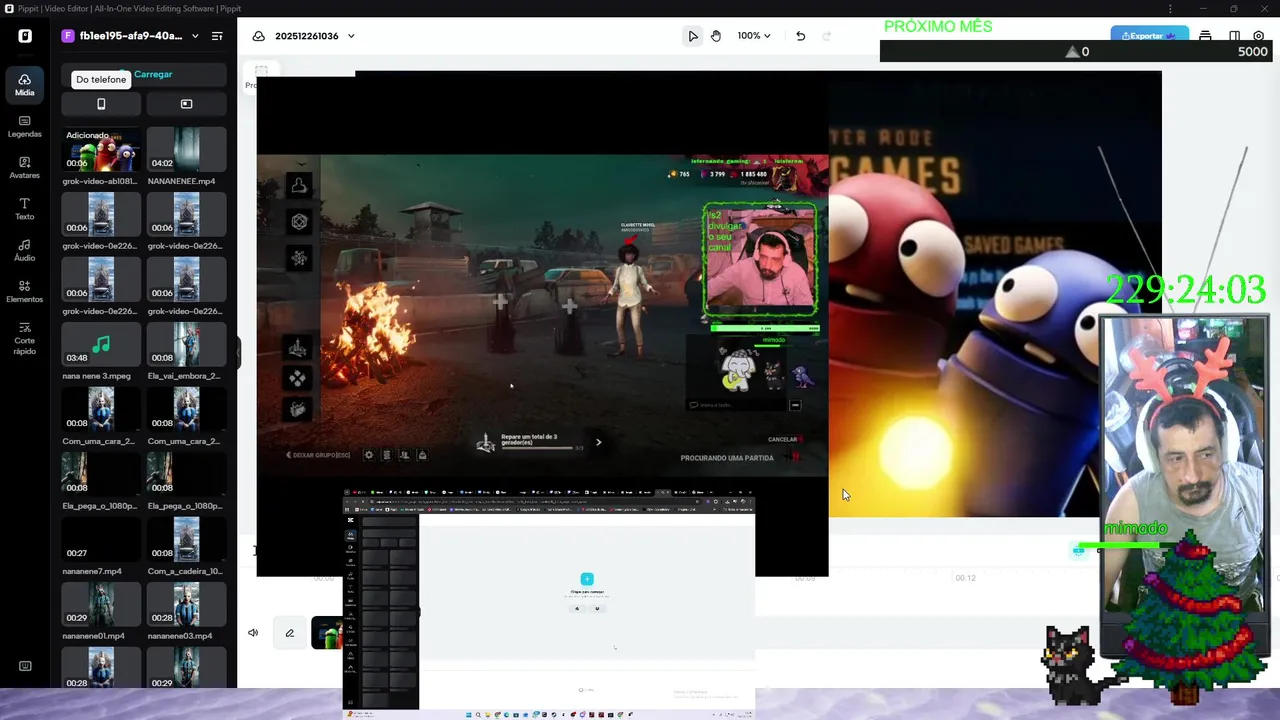The height and width of the screenshot is (720, 1280).
Task: Select Com_a_cadeira_10 video thumbnail
Action: point(186,539)
